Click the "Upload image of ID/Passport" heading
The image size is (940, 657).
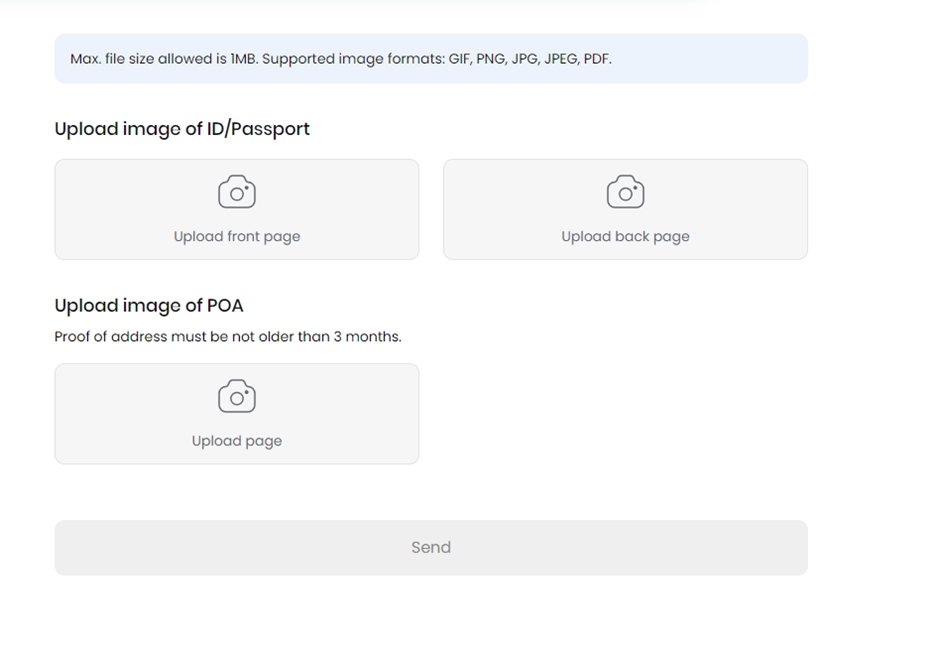[x=182, y=129]
